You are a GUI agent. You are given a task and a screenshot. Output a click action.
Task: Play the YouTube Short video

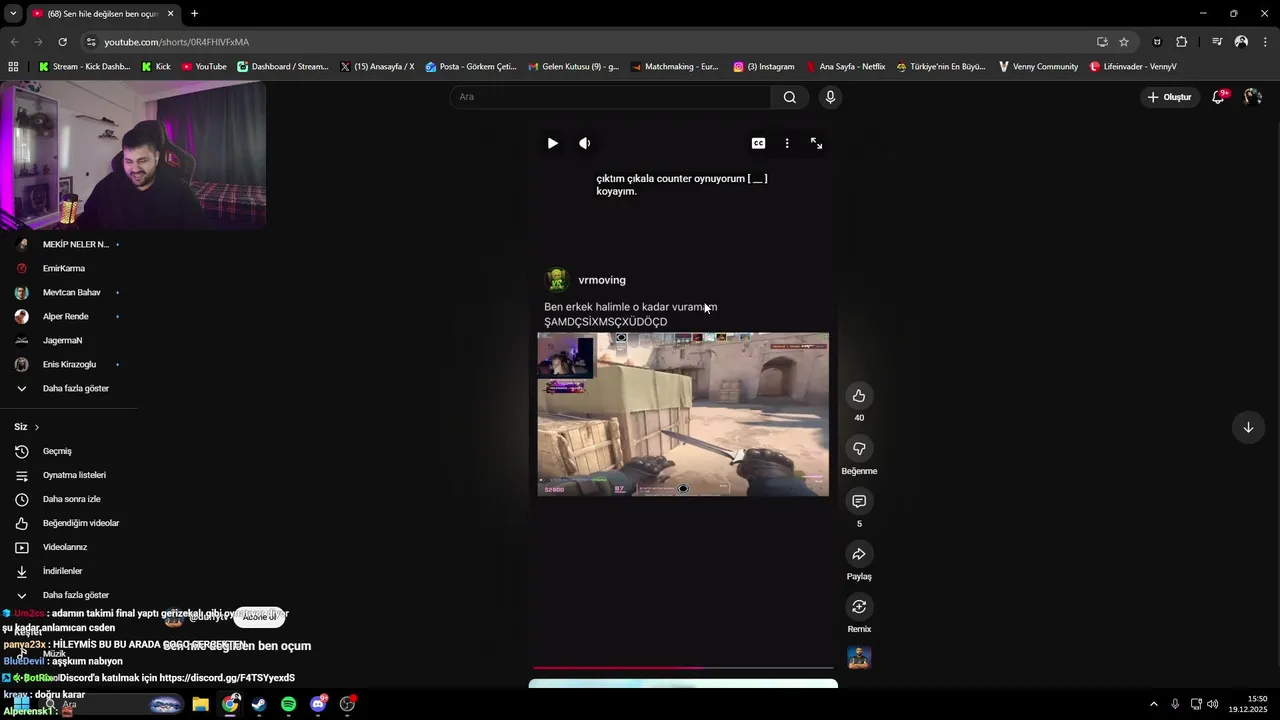[x=552, y=143]
